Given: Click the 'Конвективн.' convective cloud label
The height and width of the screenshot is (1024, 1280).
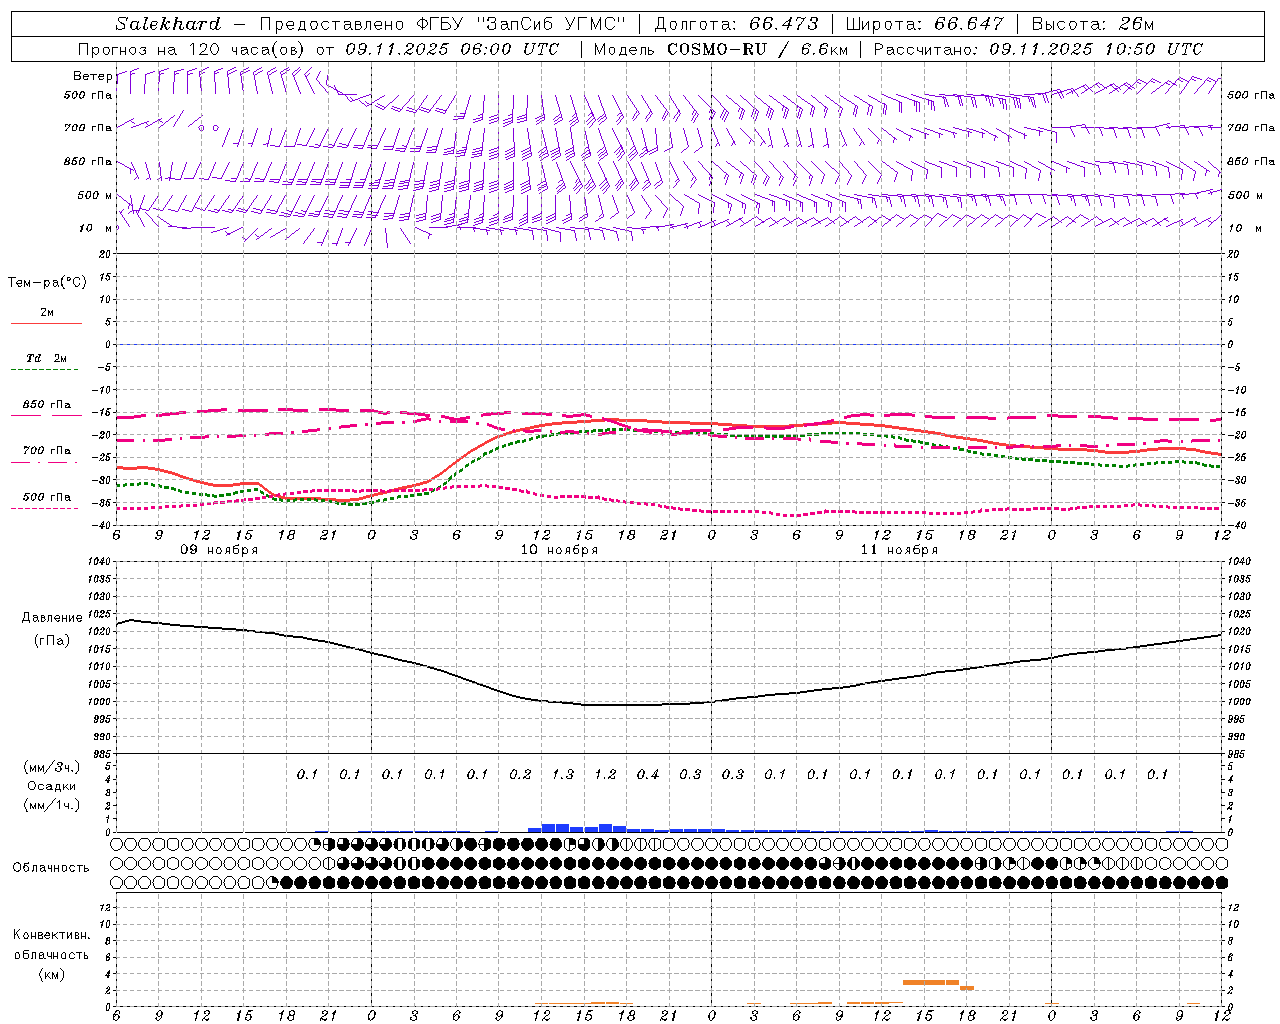Looking at the screenshot, I should pos(51,935).
